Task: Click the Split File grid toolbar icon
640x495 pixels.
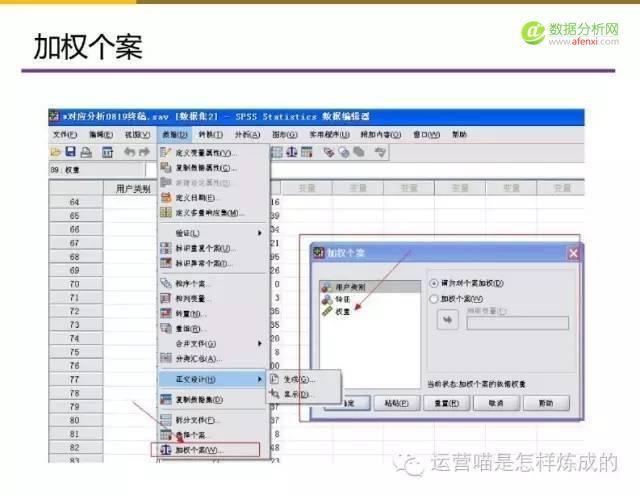Action: (277, 152)
